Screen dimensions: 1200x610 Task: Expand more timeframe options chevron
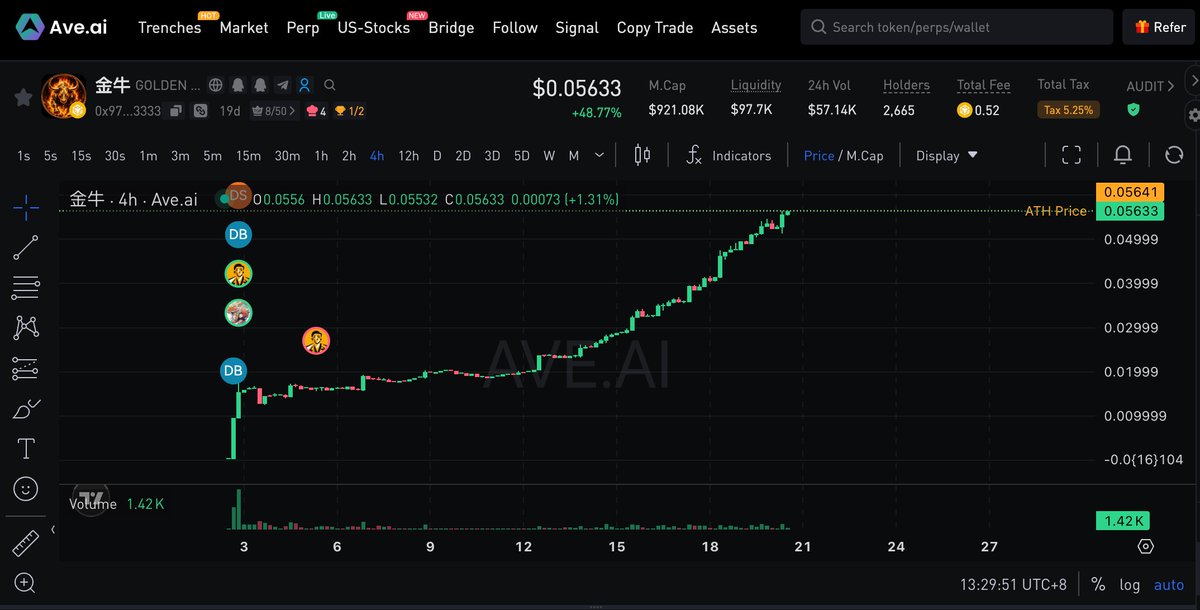pos(599,155)
